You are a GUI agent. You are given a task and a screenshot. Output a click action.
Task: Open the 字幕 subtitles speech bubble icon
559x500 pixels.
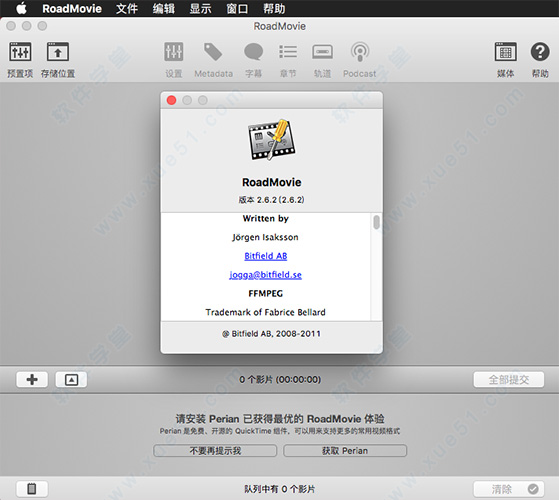click(253, 52)
